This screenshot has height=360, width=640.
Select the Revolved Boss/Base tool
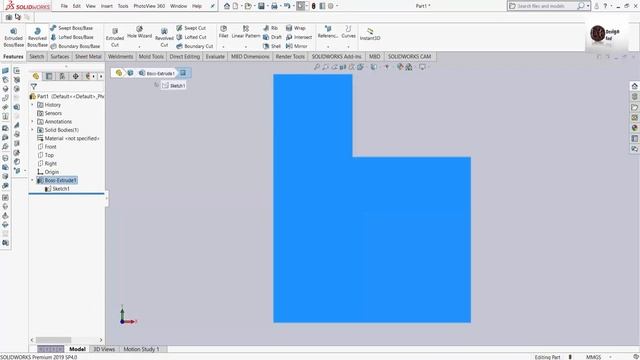(x=37, y=37)
